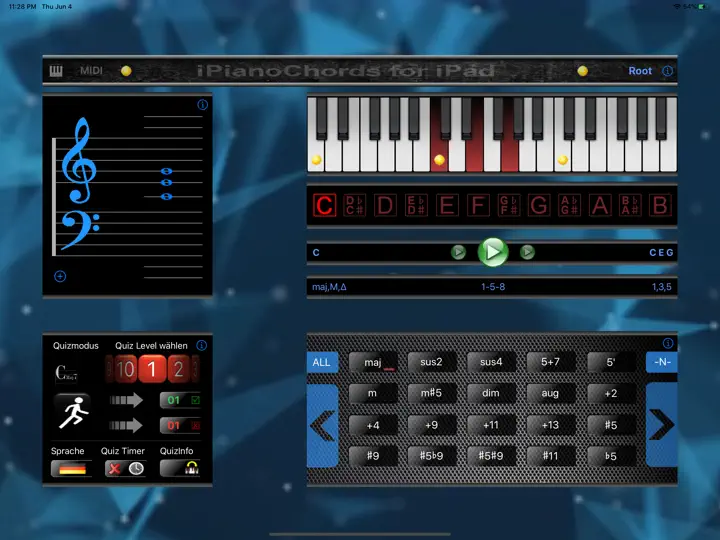This screenshot has height=540, width=720.
Task: Choose the #5b9 chord type
Action: 432,456
